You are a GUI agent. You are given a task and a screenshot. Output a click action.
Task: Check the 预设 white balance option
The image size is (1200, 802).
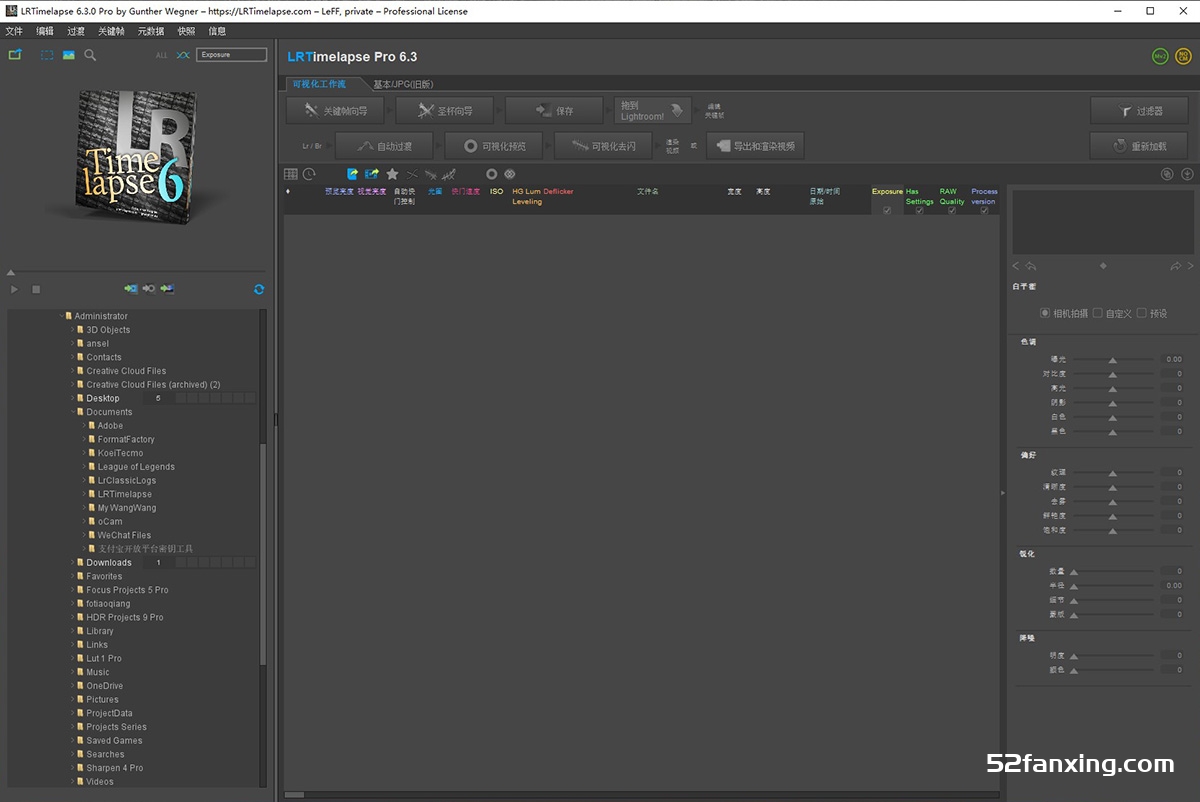point(1142,313)
